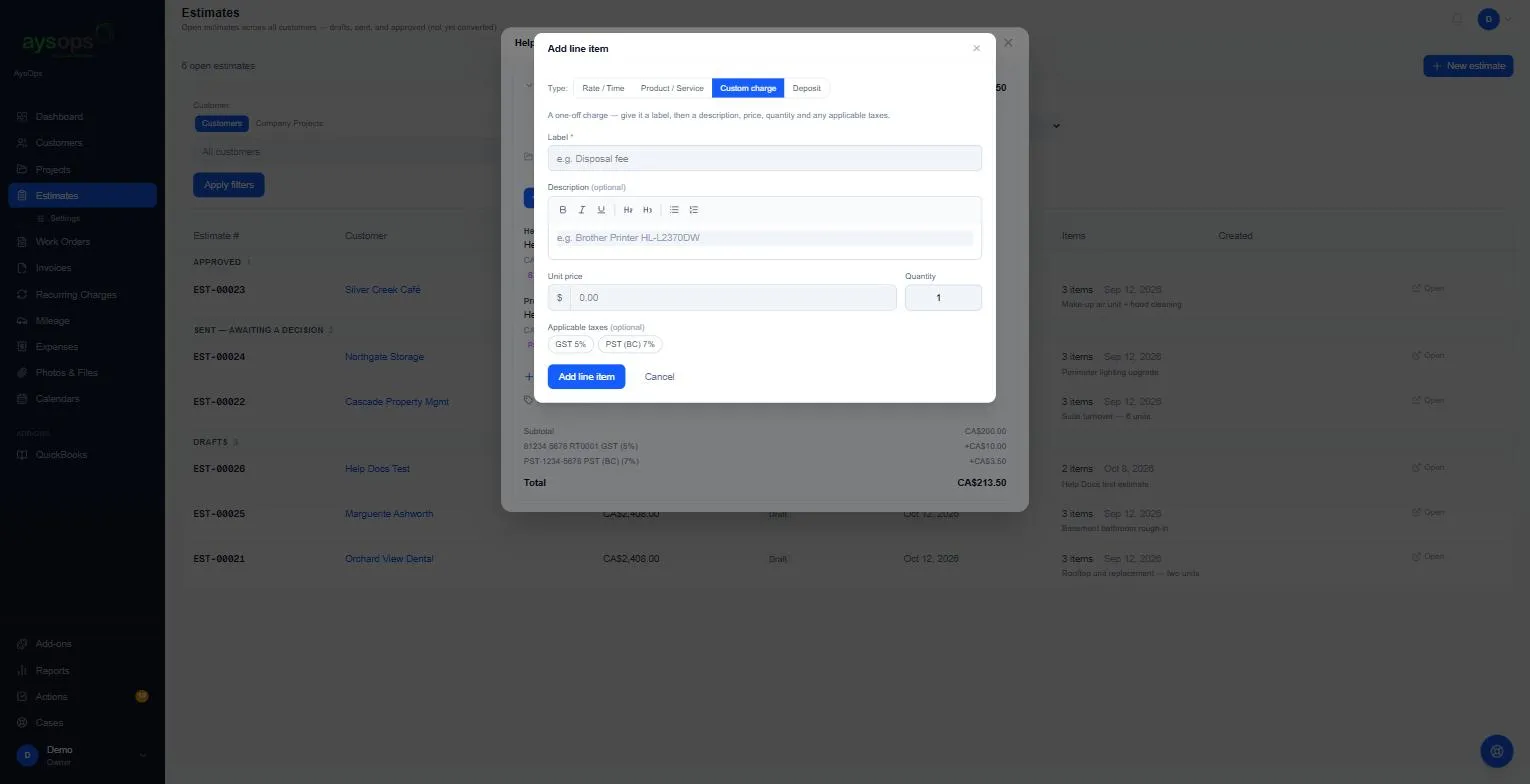The width and height of the screenshot is (1530, 784).
Task: Focus the Label input field
Action: [x=765, y=158]
